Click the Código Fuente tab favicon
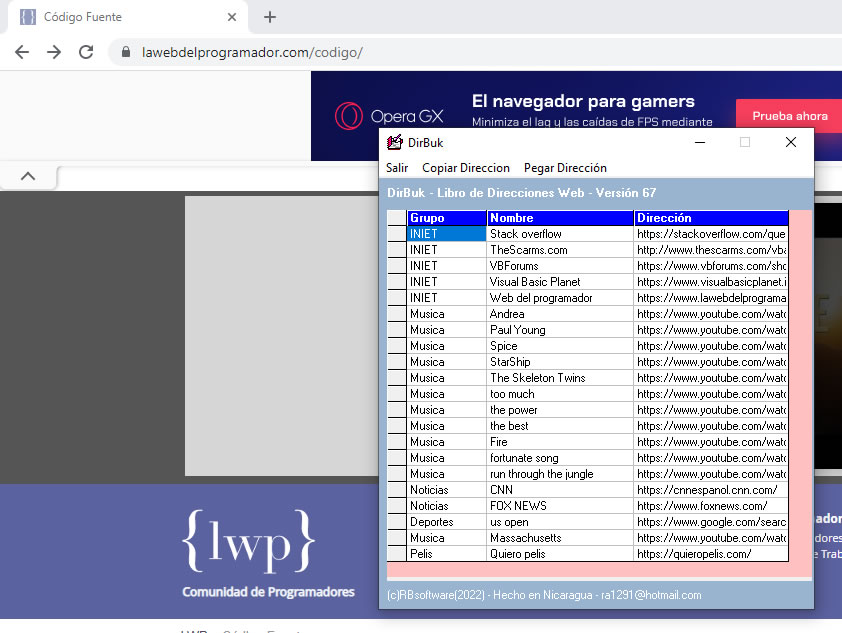Viewport: 842px width, 633px height. point(28,17)
